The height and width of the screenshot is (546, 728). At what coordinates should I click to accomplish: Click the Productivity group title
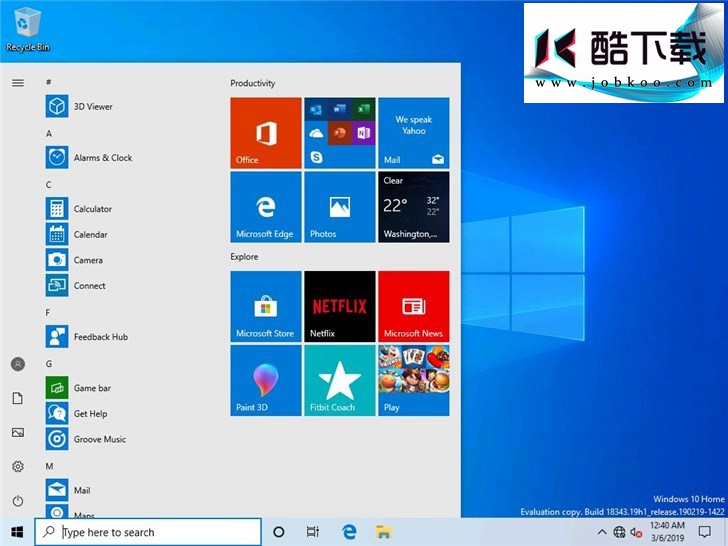point(253,84)
